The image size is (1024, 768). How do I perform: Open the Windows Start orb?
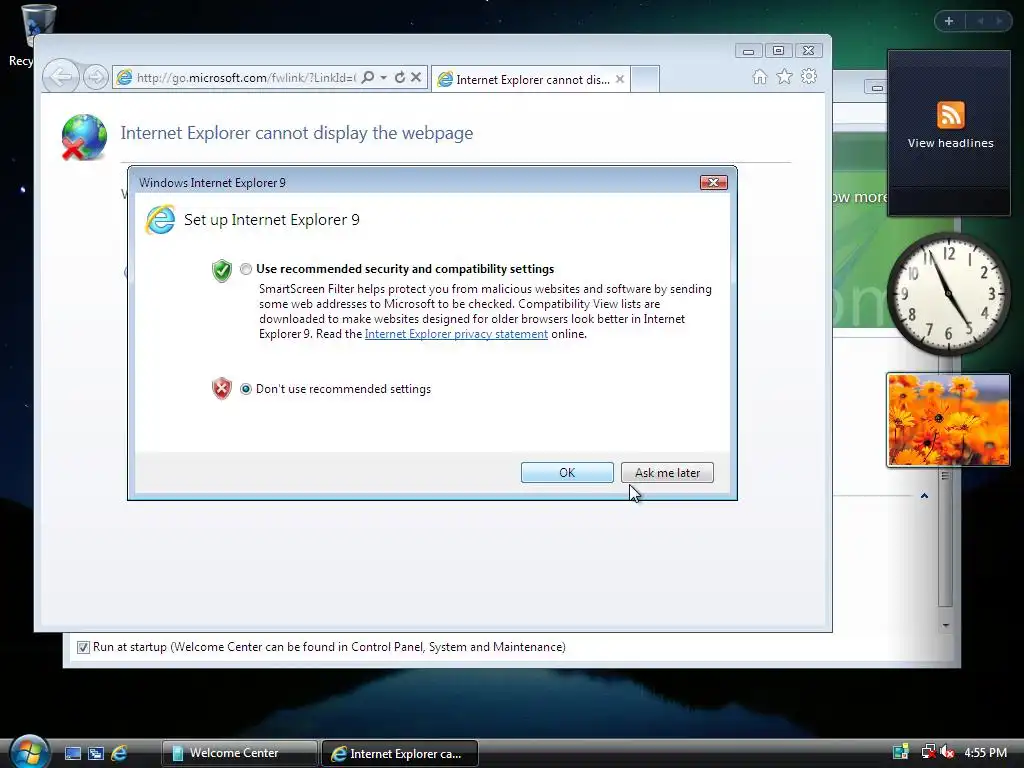28,752
